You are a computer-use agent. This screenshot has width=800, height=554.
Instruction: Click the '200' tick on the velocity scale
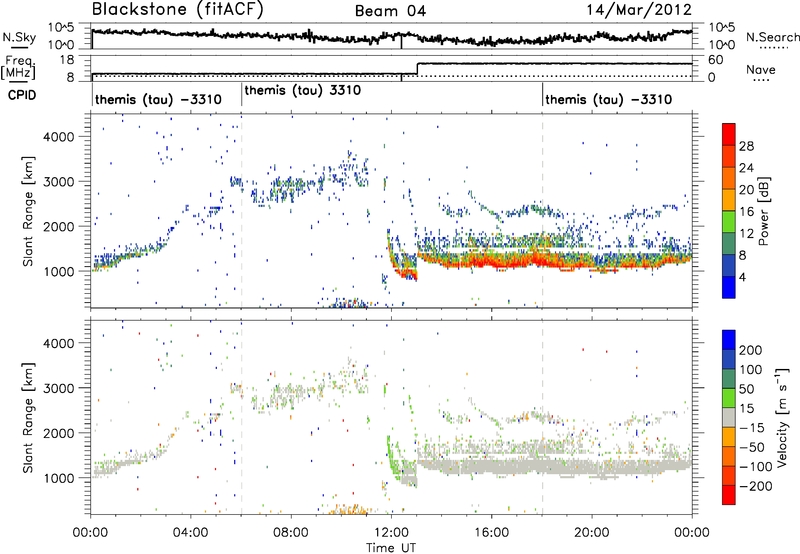click(x=751, y=350)
